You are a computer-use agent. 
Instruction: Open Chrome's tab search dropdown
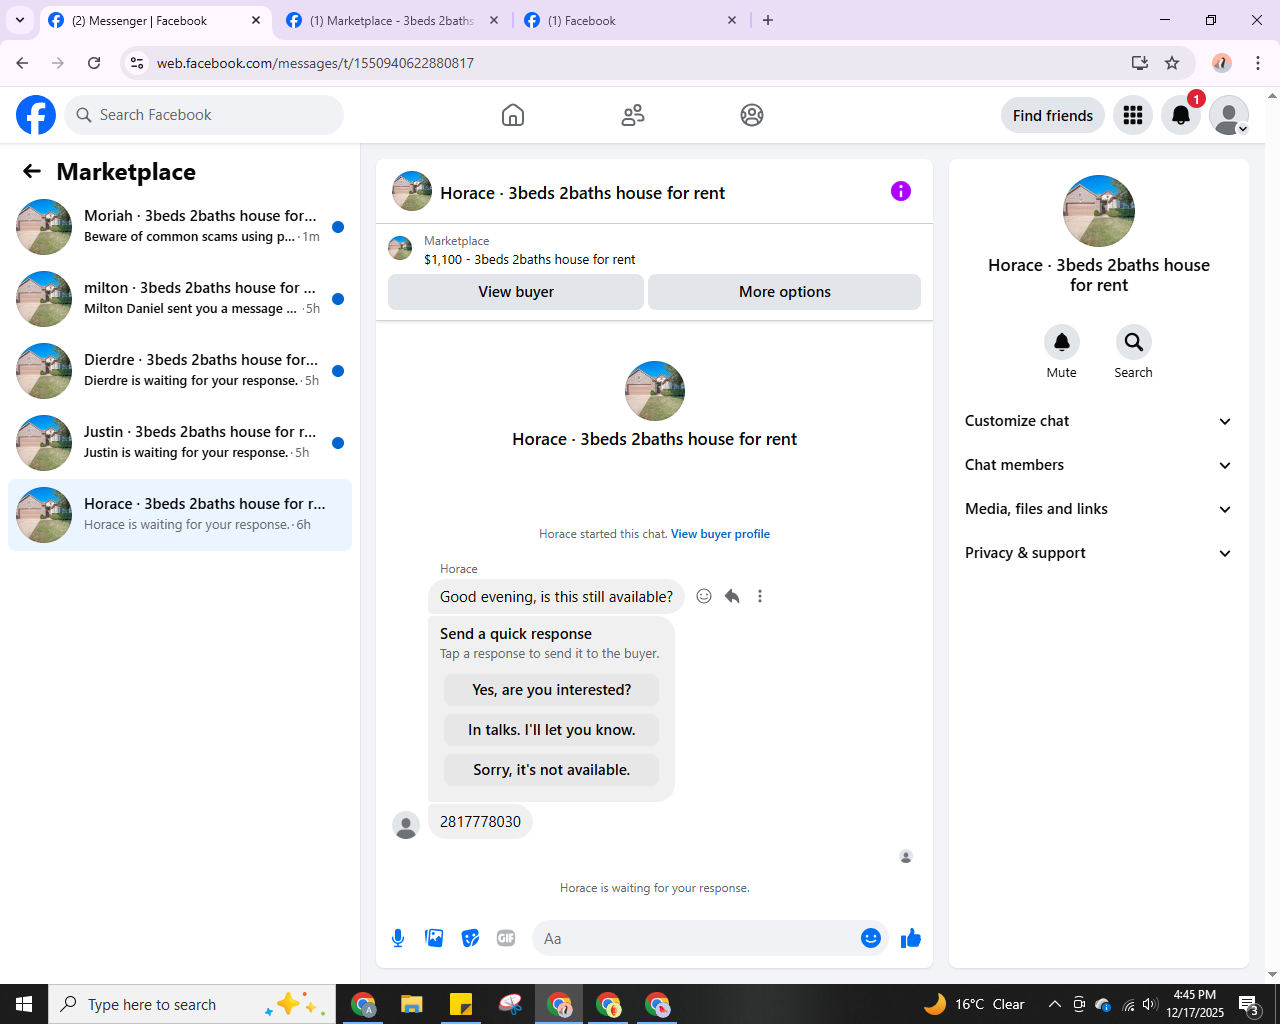(x=20, y=20)
